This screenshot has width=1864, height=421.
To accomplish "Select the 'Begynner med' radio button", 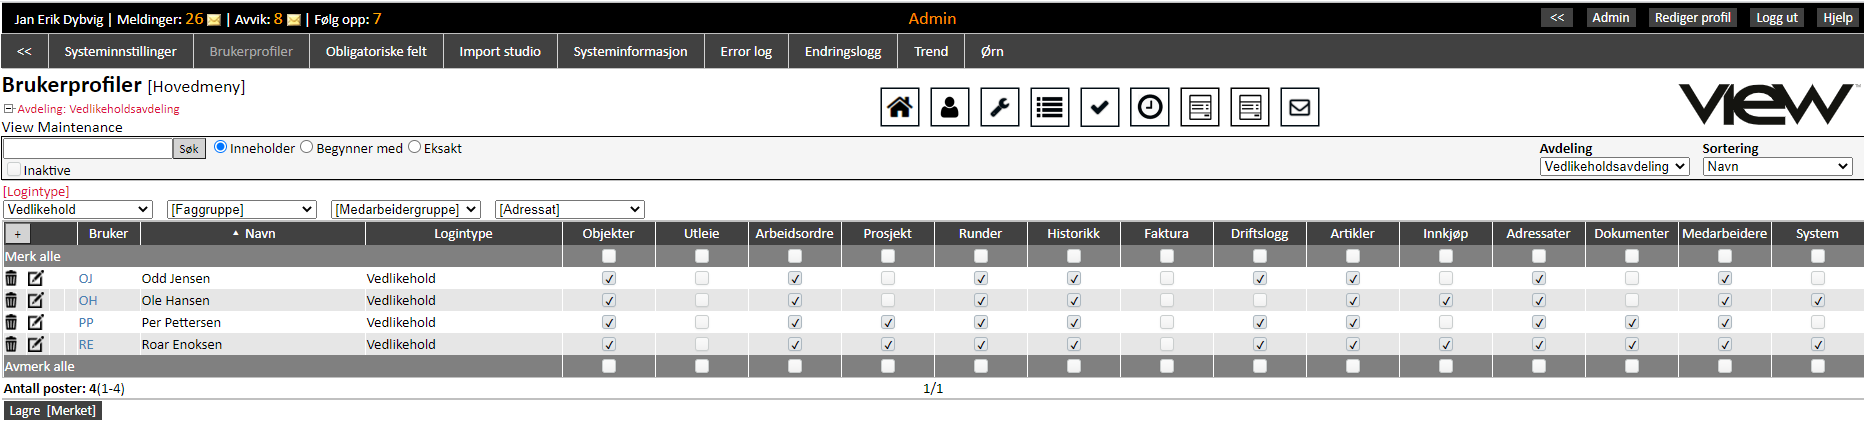I will pyautogui.click(x=307, y=147).
